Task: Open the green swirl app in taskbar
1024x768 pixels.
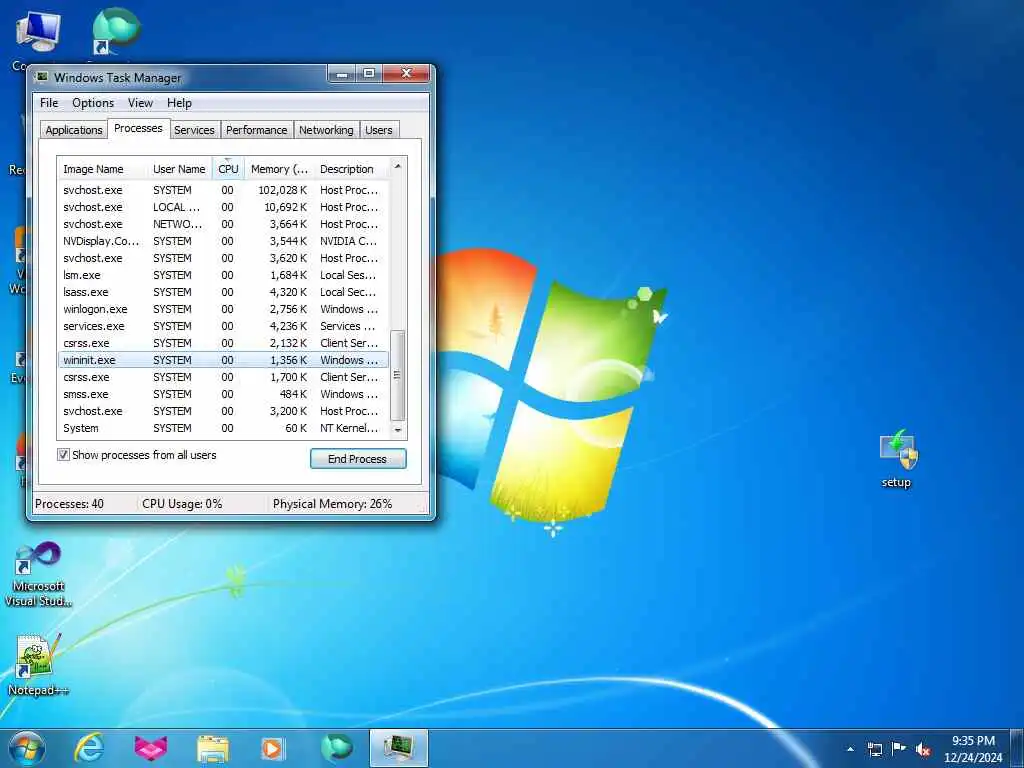Action: pyautogui.click(x=336, y=748)
